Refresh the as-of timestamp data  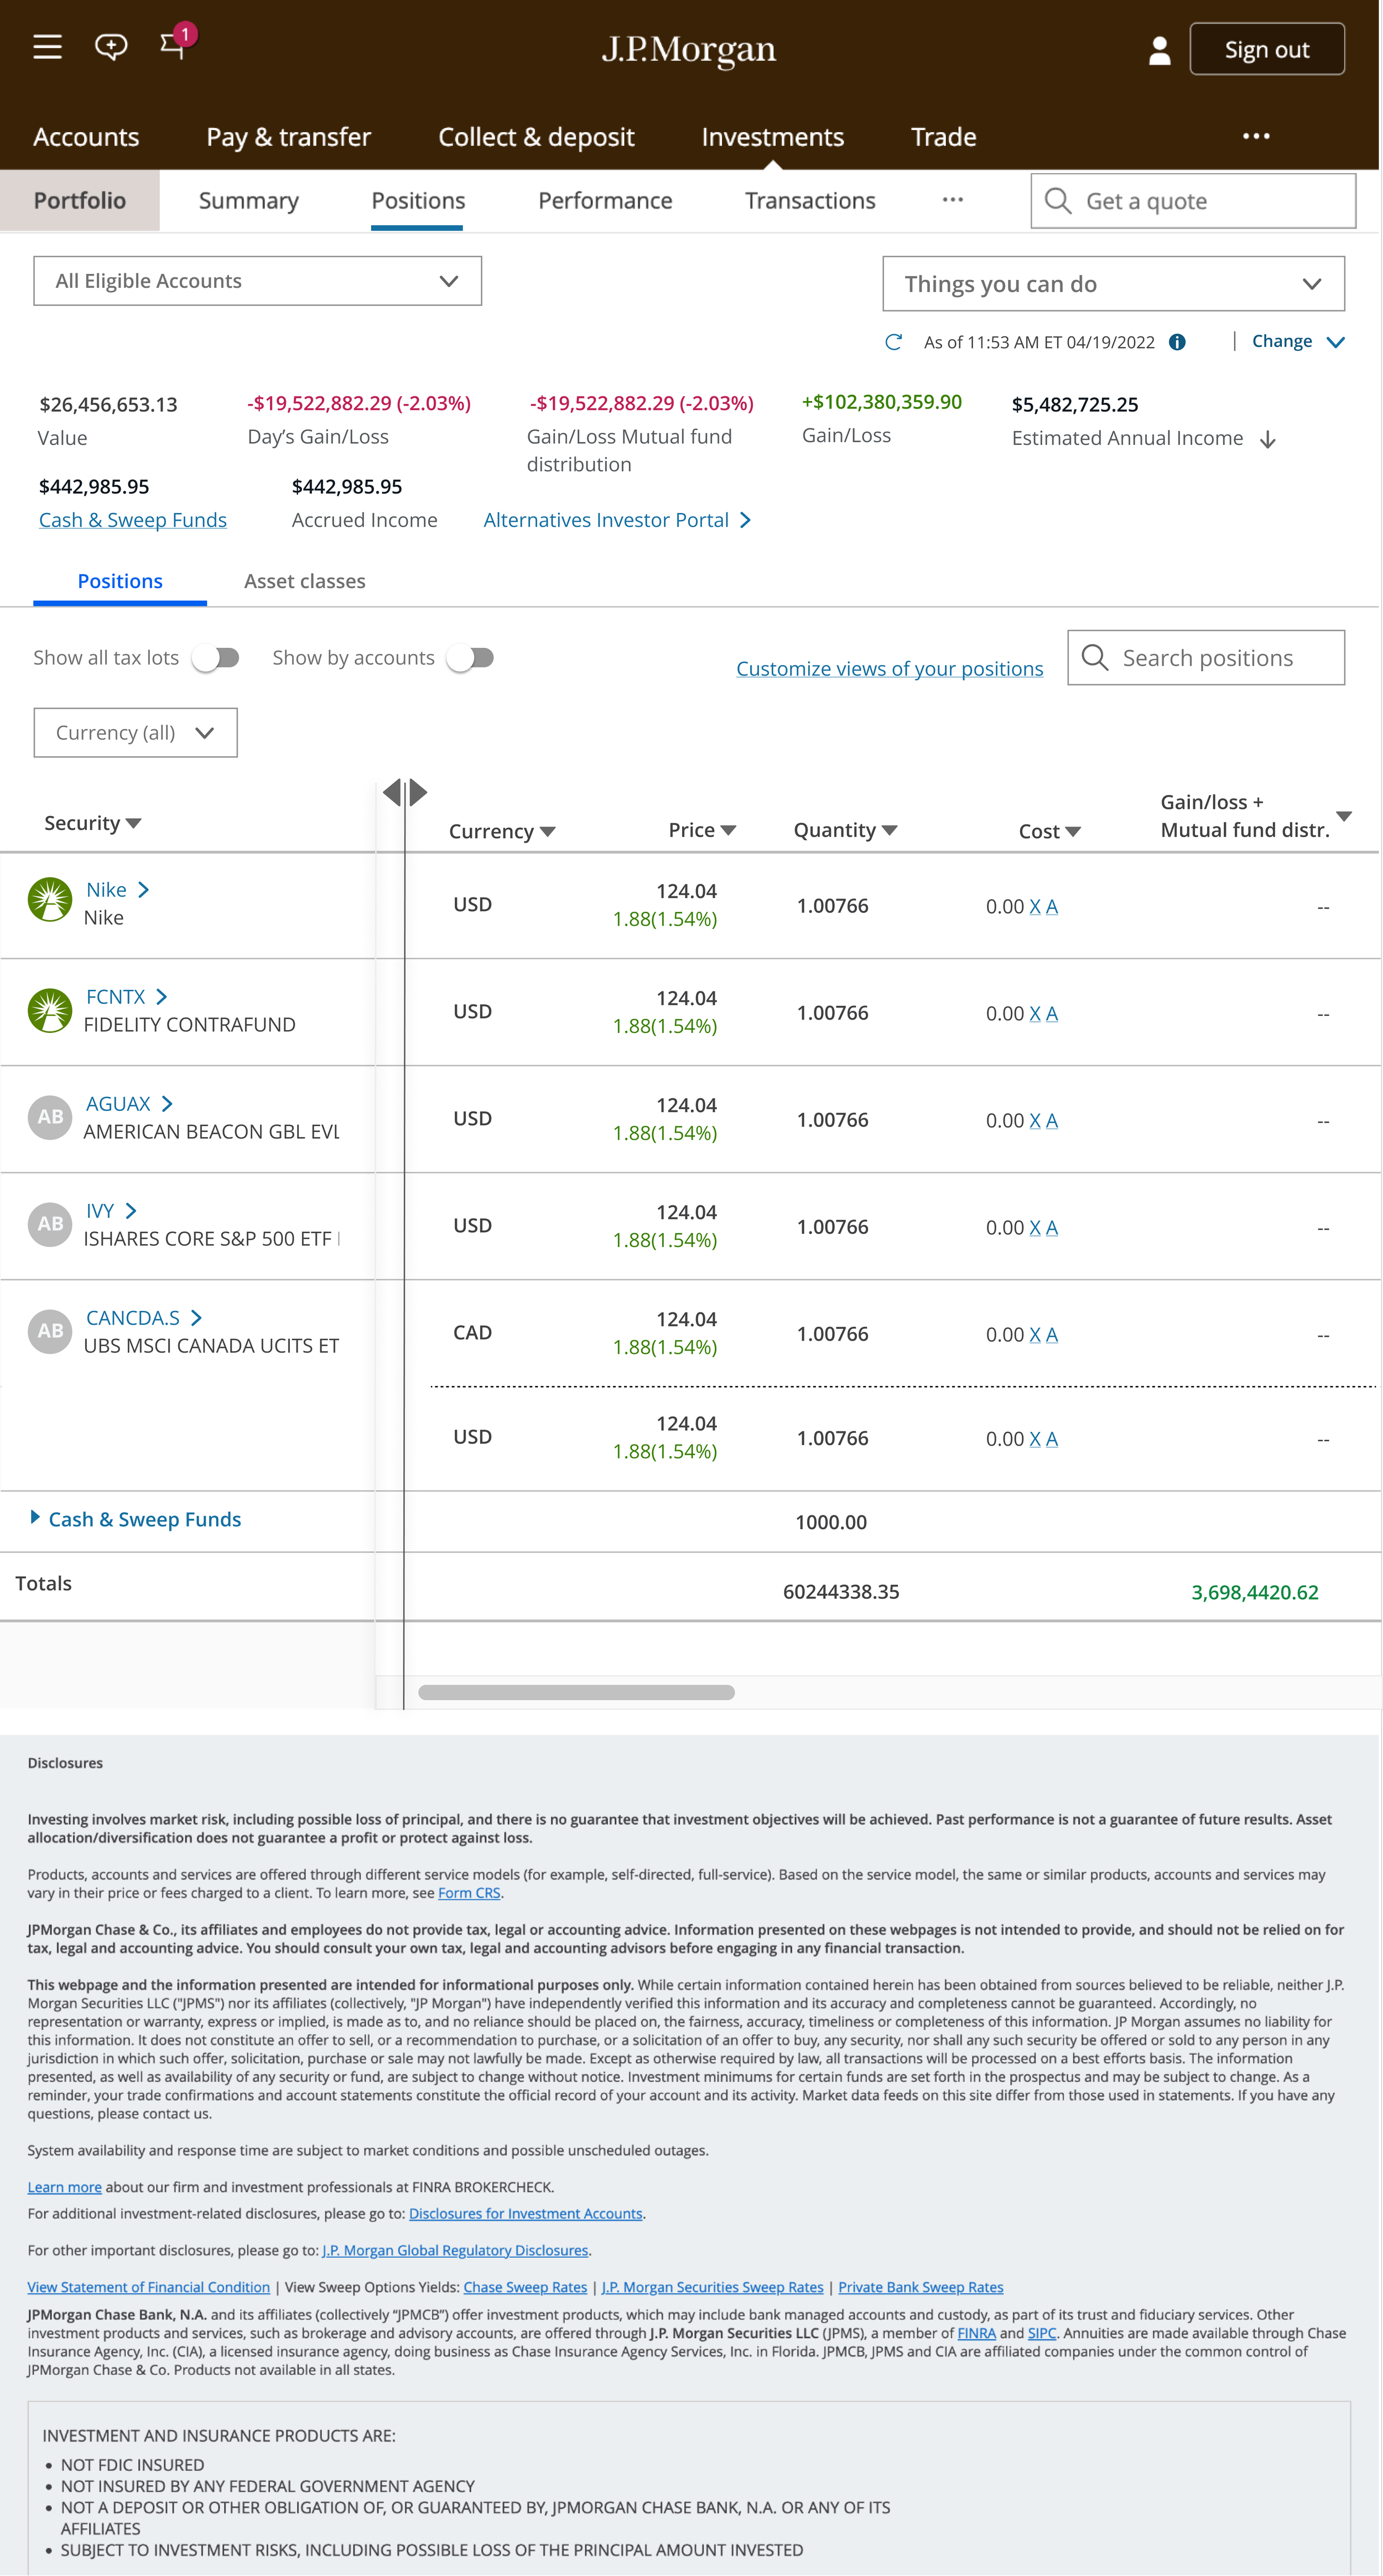point(894,342)
